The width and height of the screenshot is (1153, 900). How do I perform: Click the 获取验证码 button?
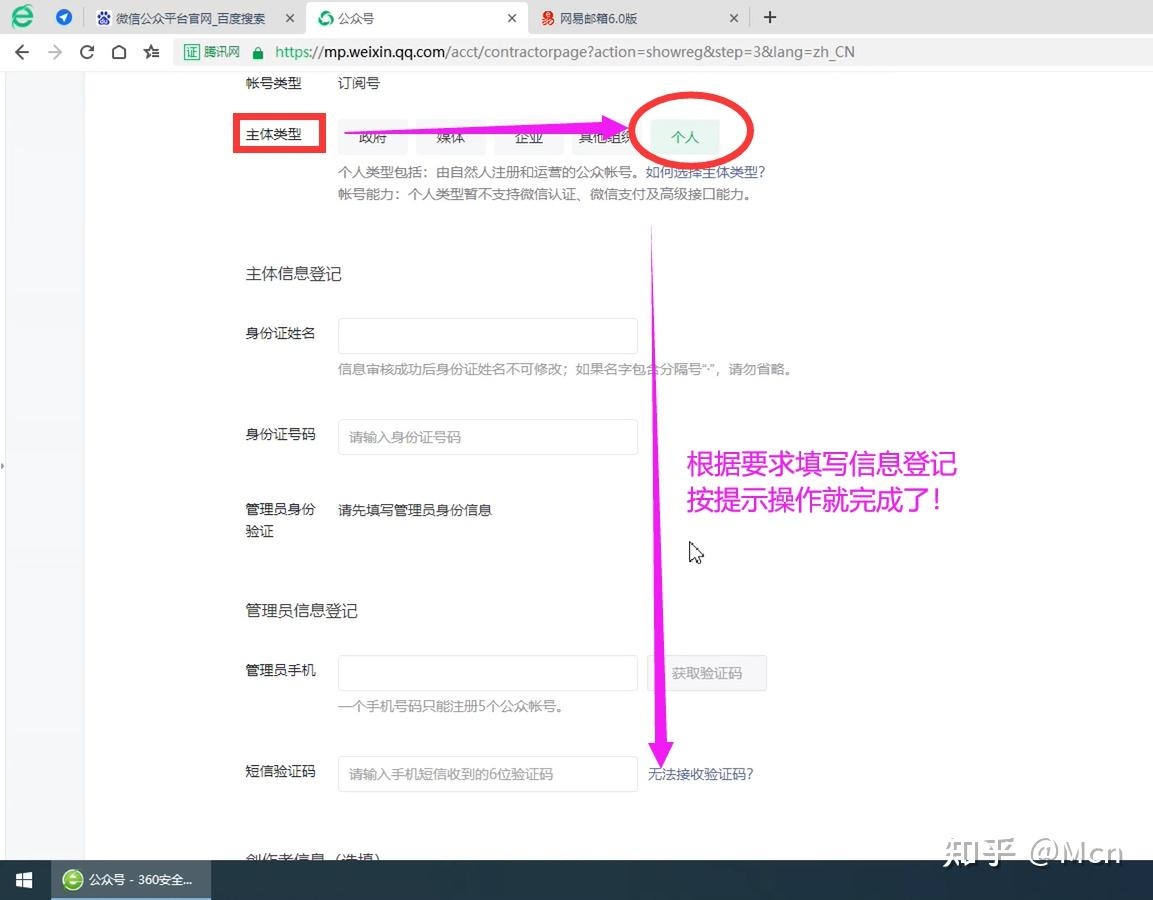click(x=707, y=673)
